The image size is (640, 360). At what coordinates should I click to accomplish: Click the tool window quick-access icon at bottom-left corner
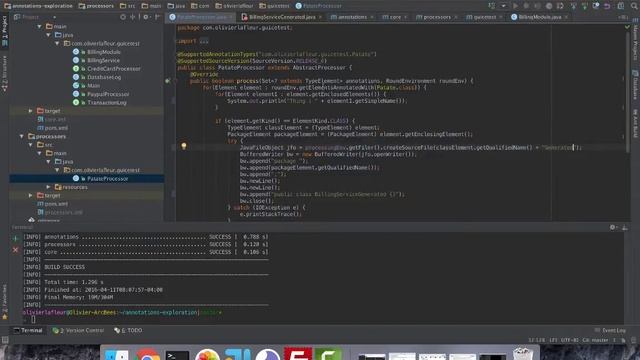point(5,340)
